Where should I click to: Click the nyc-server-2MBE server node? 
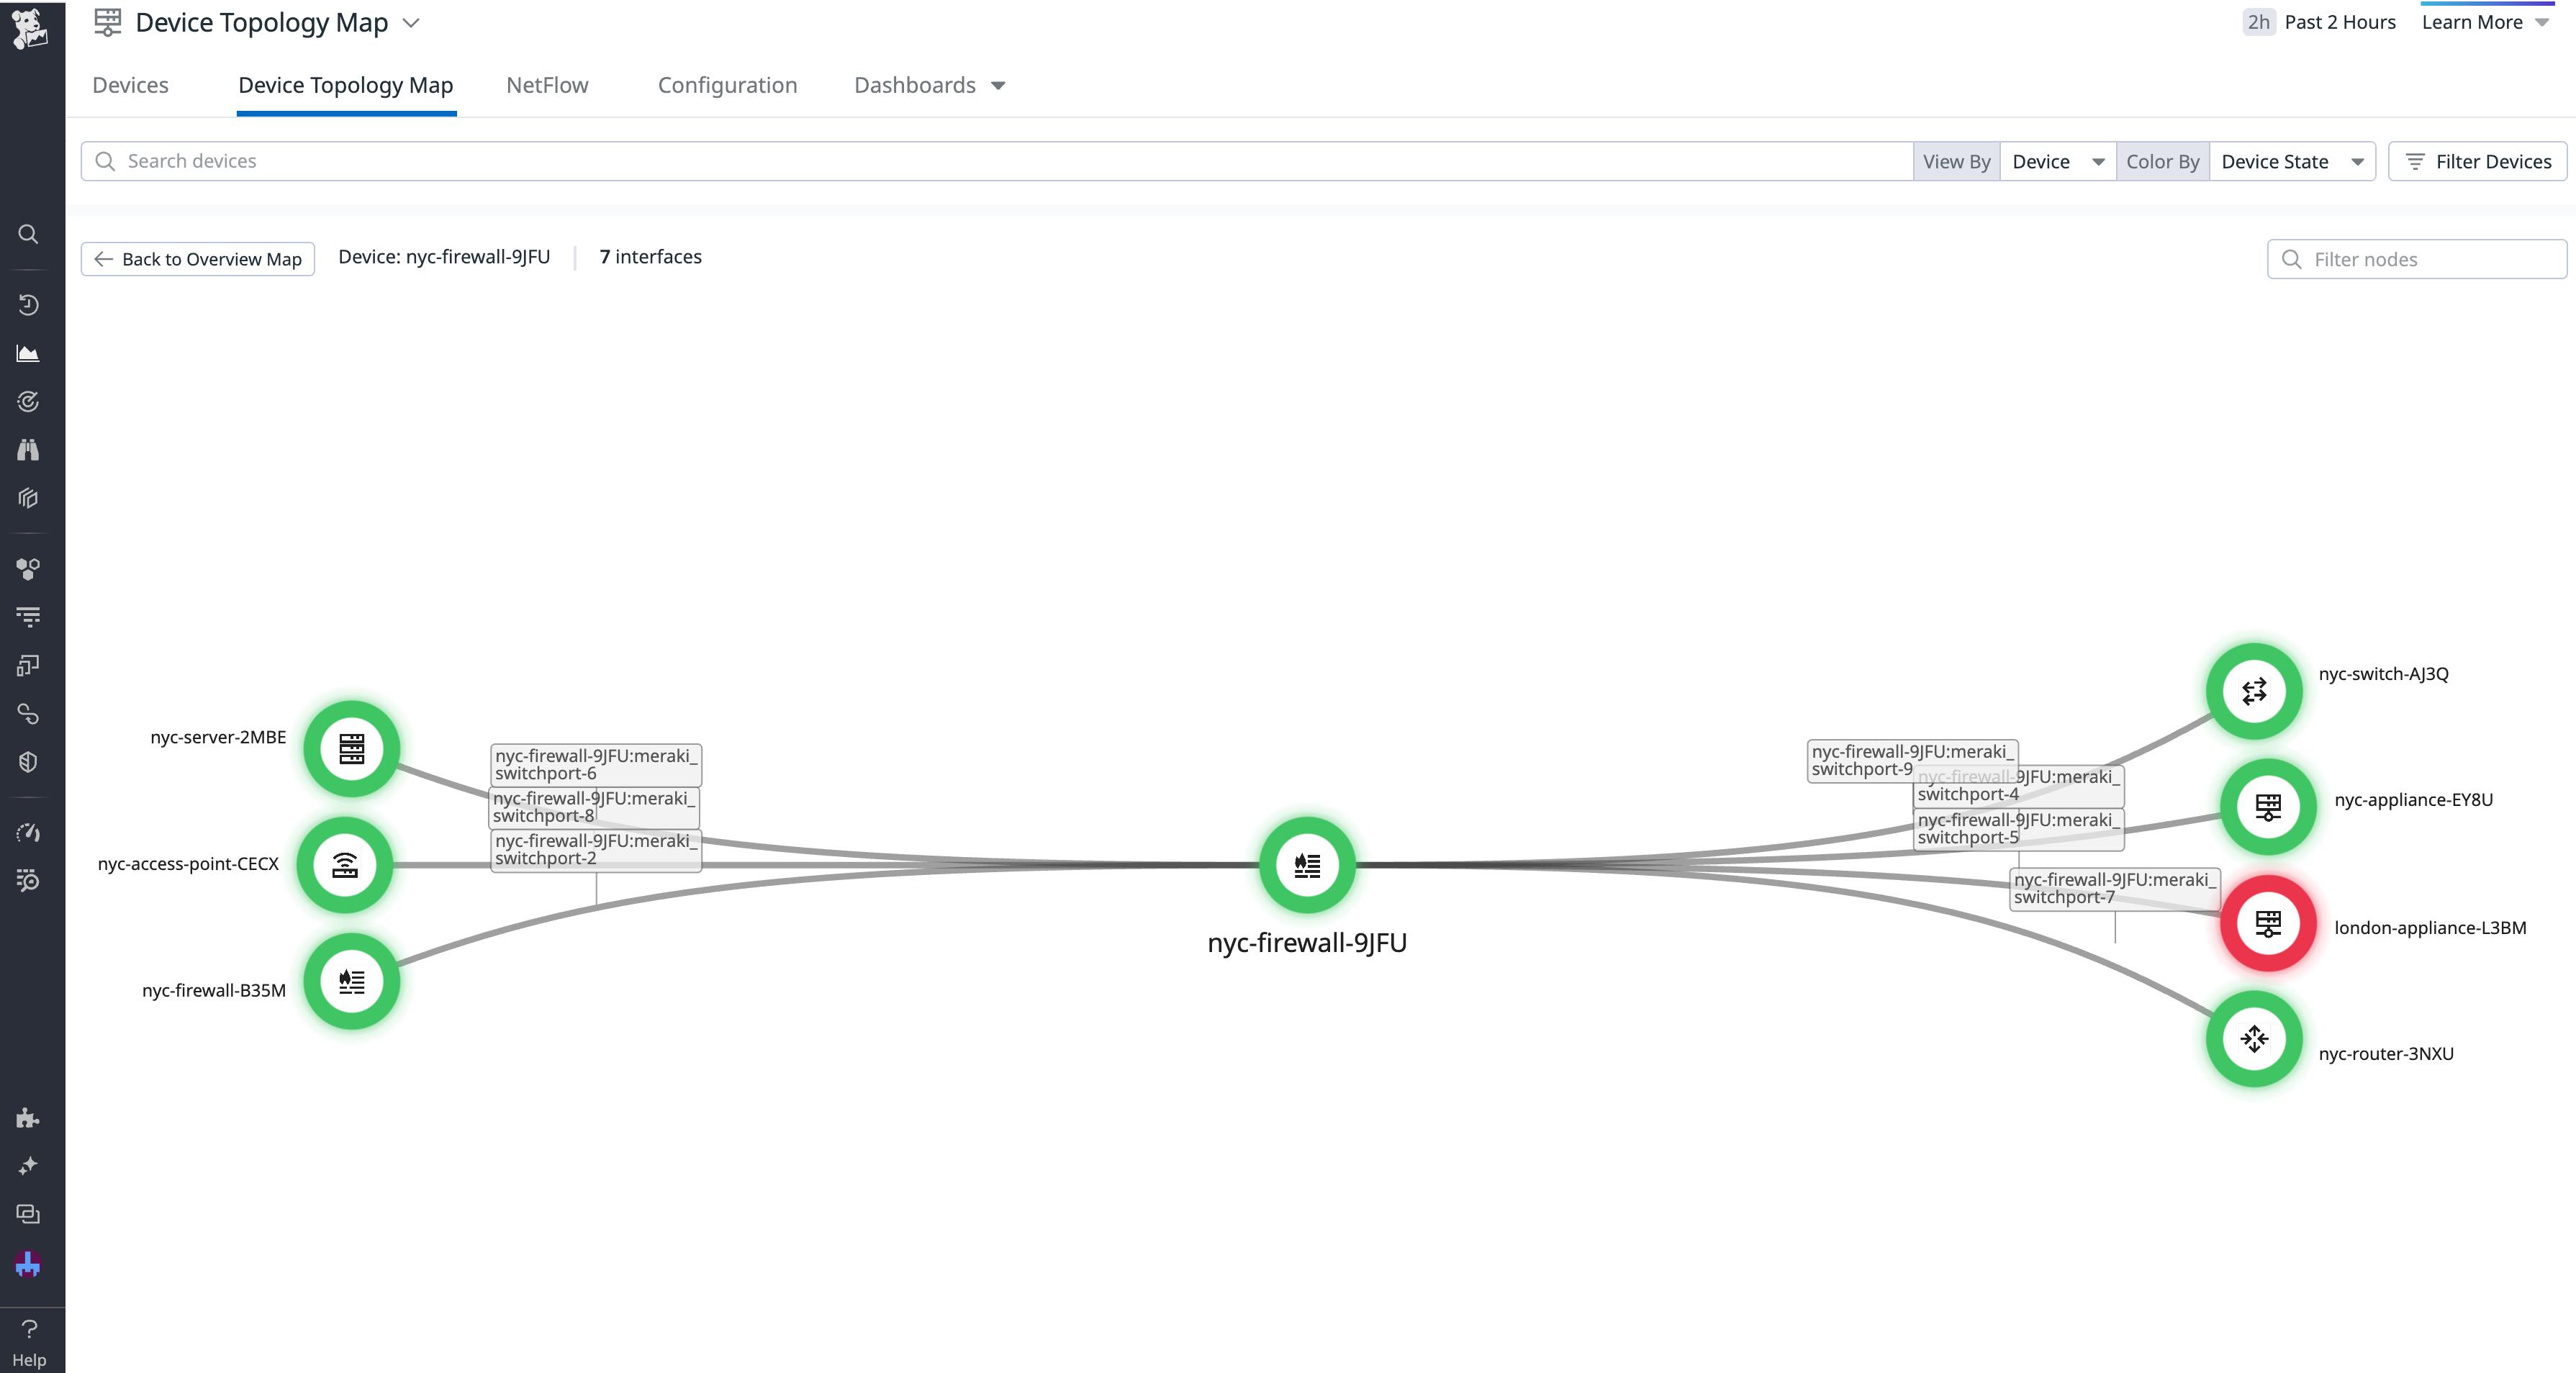[351, 748]
